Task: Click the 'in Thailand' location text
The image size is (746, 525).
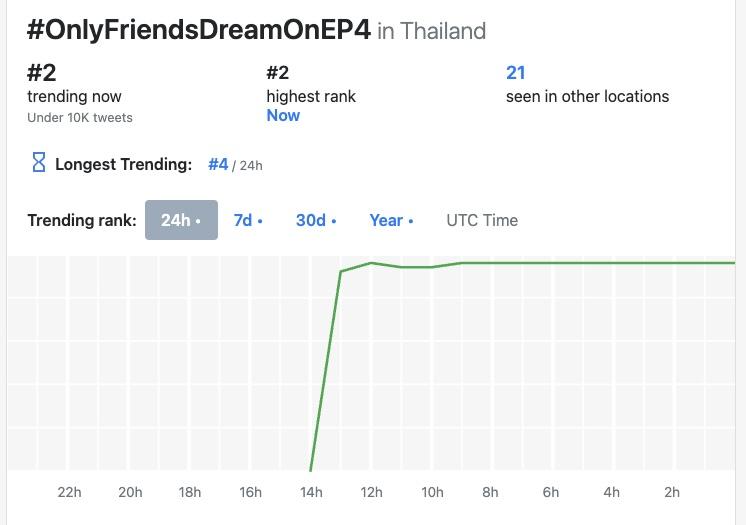Action: [x=431, y=31]
